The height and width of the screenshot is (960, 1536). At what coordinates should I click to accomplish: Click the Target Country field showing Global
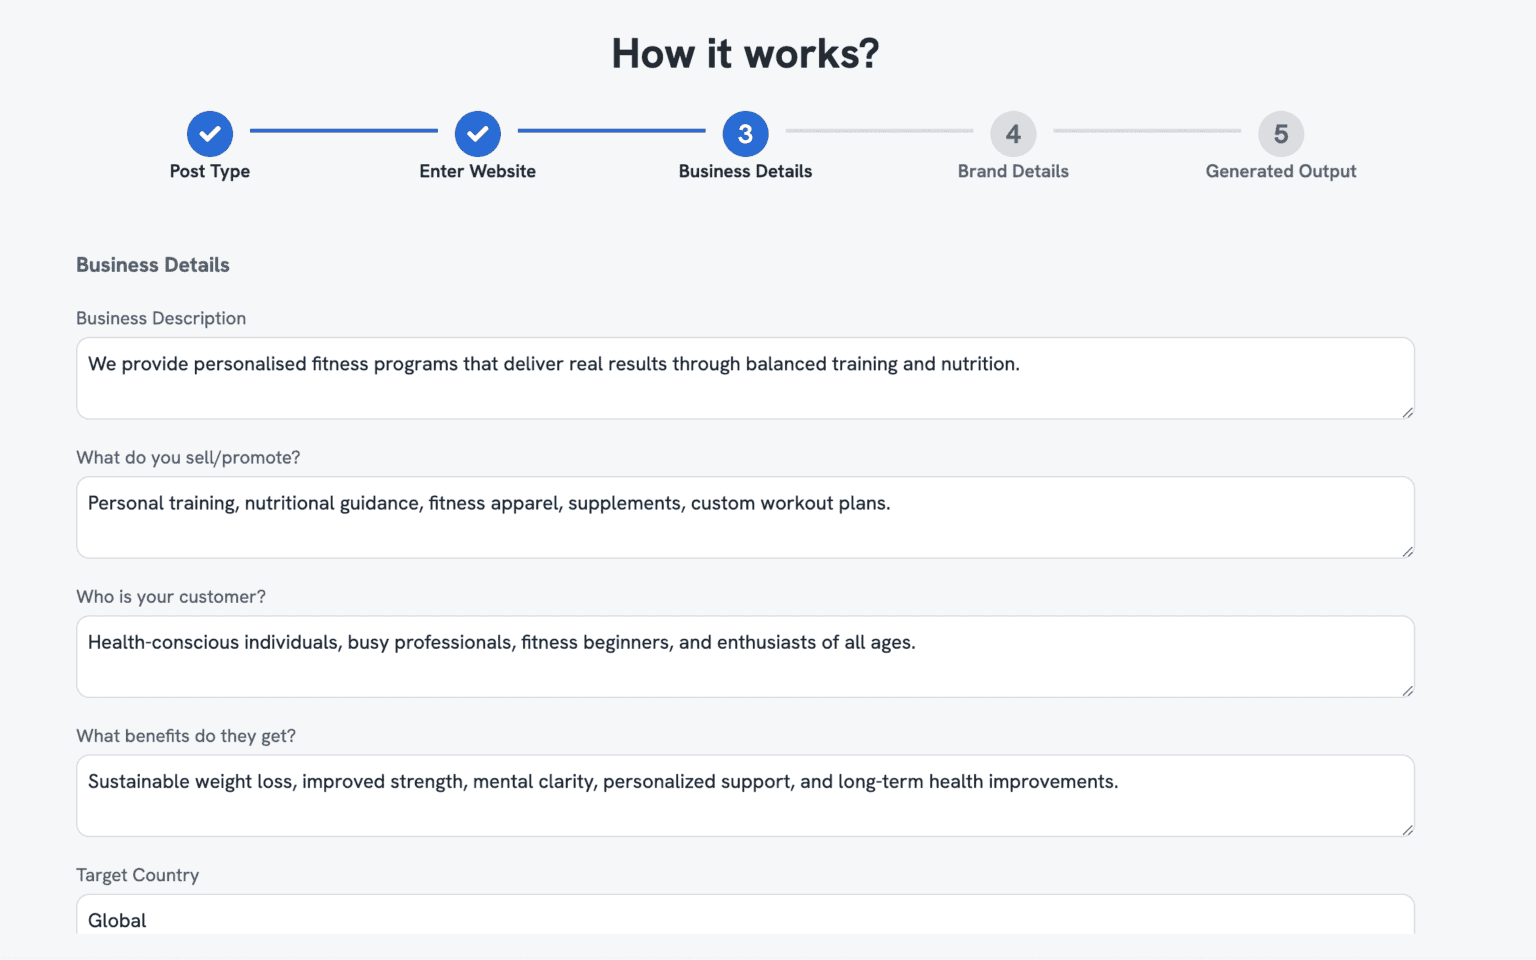745,918
